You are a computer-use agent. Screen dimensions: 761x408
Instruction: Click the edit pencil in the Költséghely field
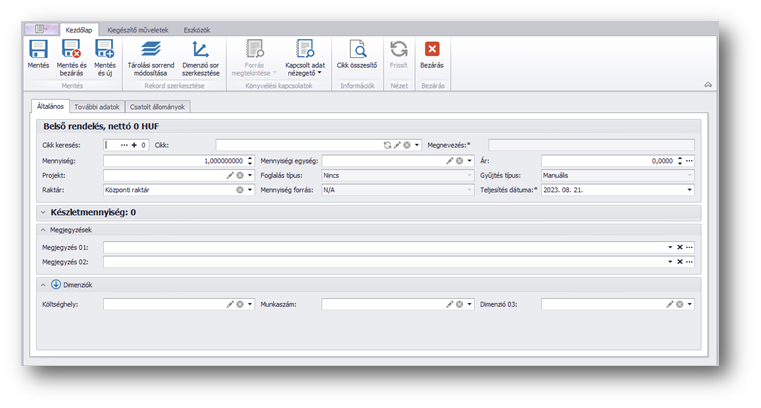[230, 303]
